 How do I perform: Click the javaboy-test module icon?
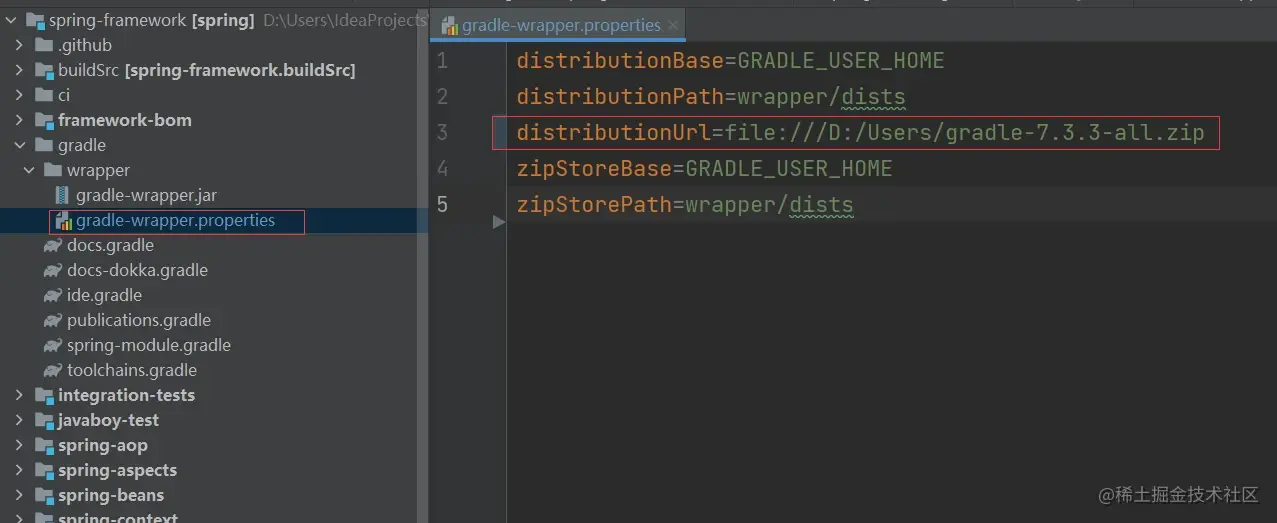pyautogui.click(x=43, y=420)
